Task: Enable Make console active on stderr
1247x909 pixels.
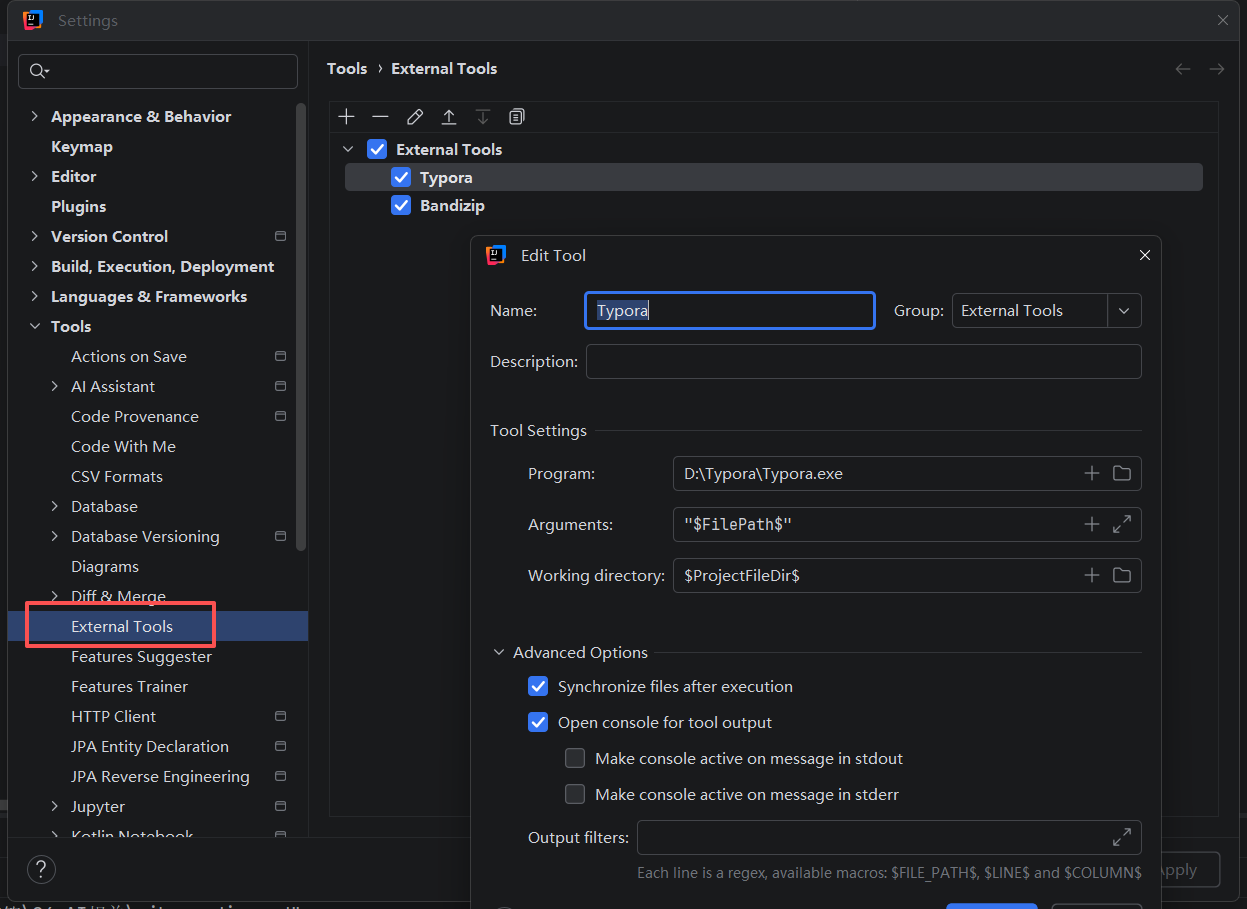Action: coord(575,795)
